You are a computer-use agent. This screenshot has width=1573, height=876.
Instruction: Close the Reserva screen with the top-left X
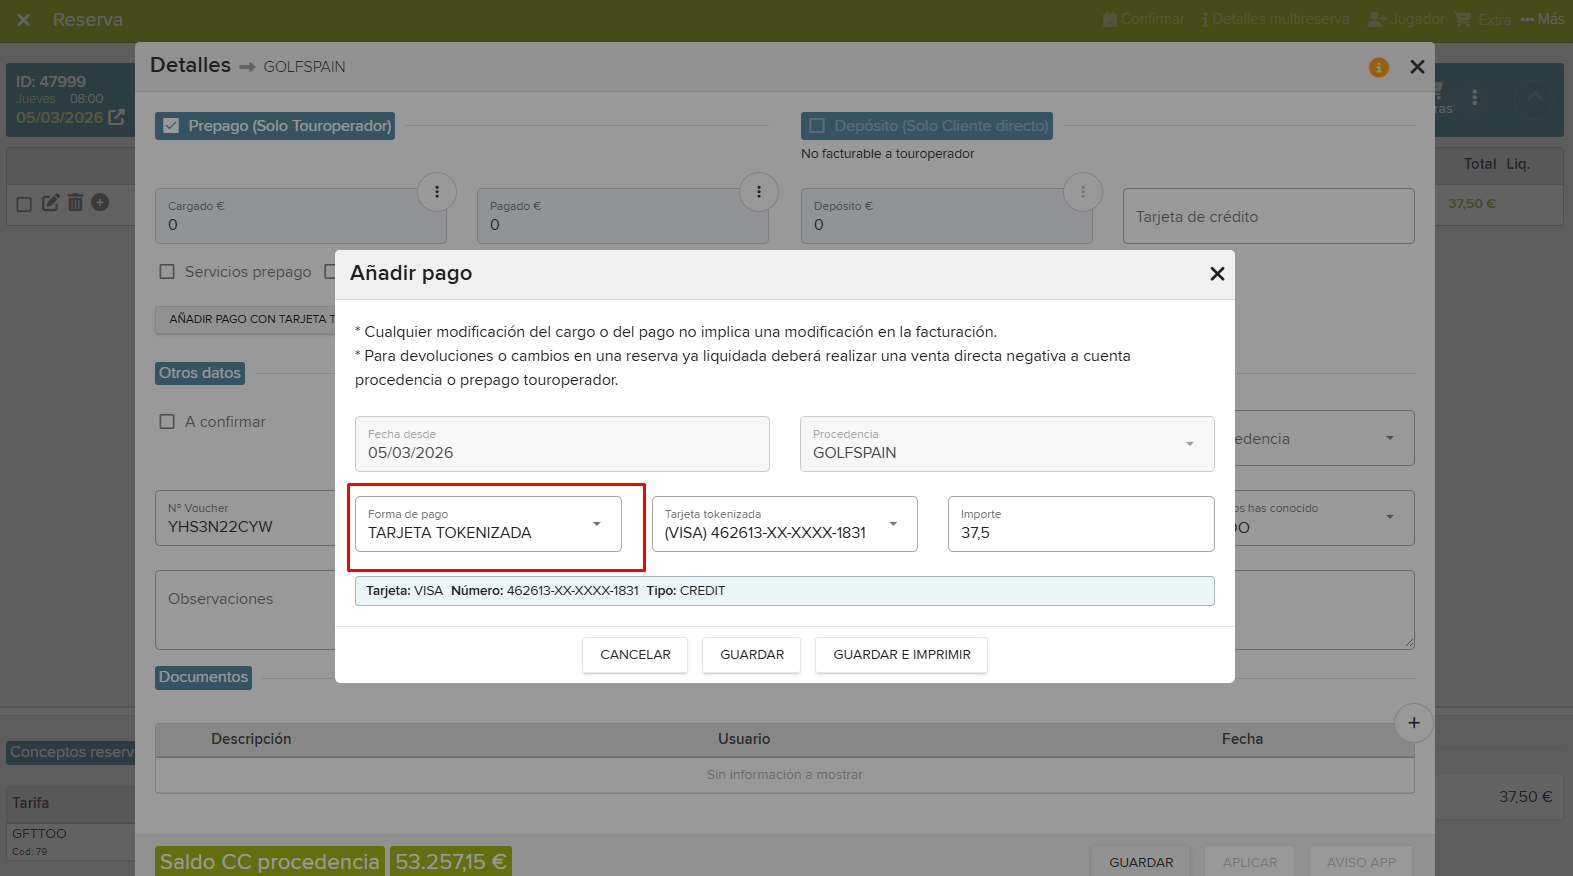[24, 20]
